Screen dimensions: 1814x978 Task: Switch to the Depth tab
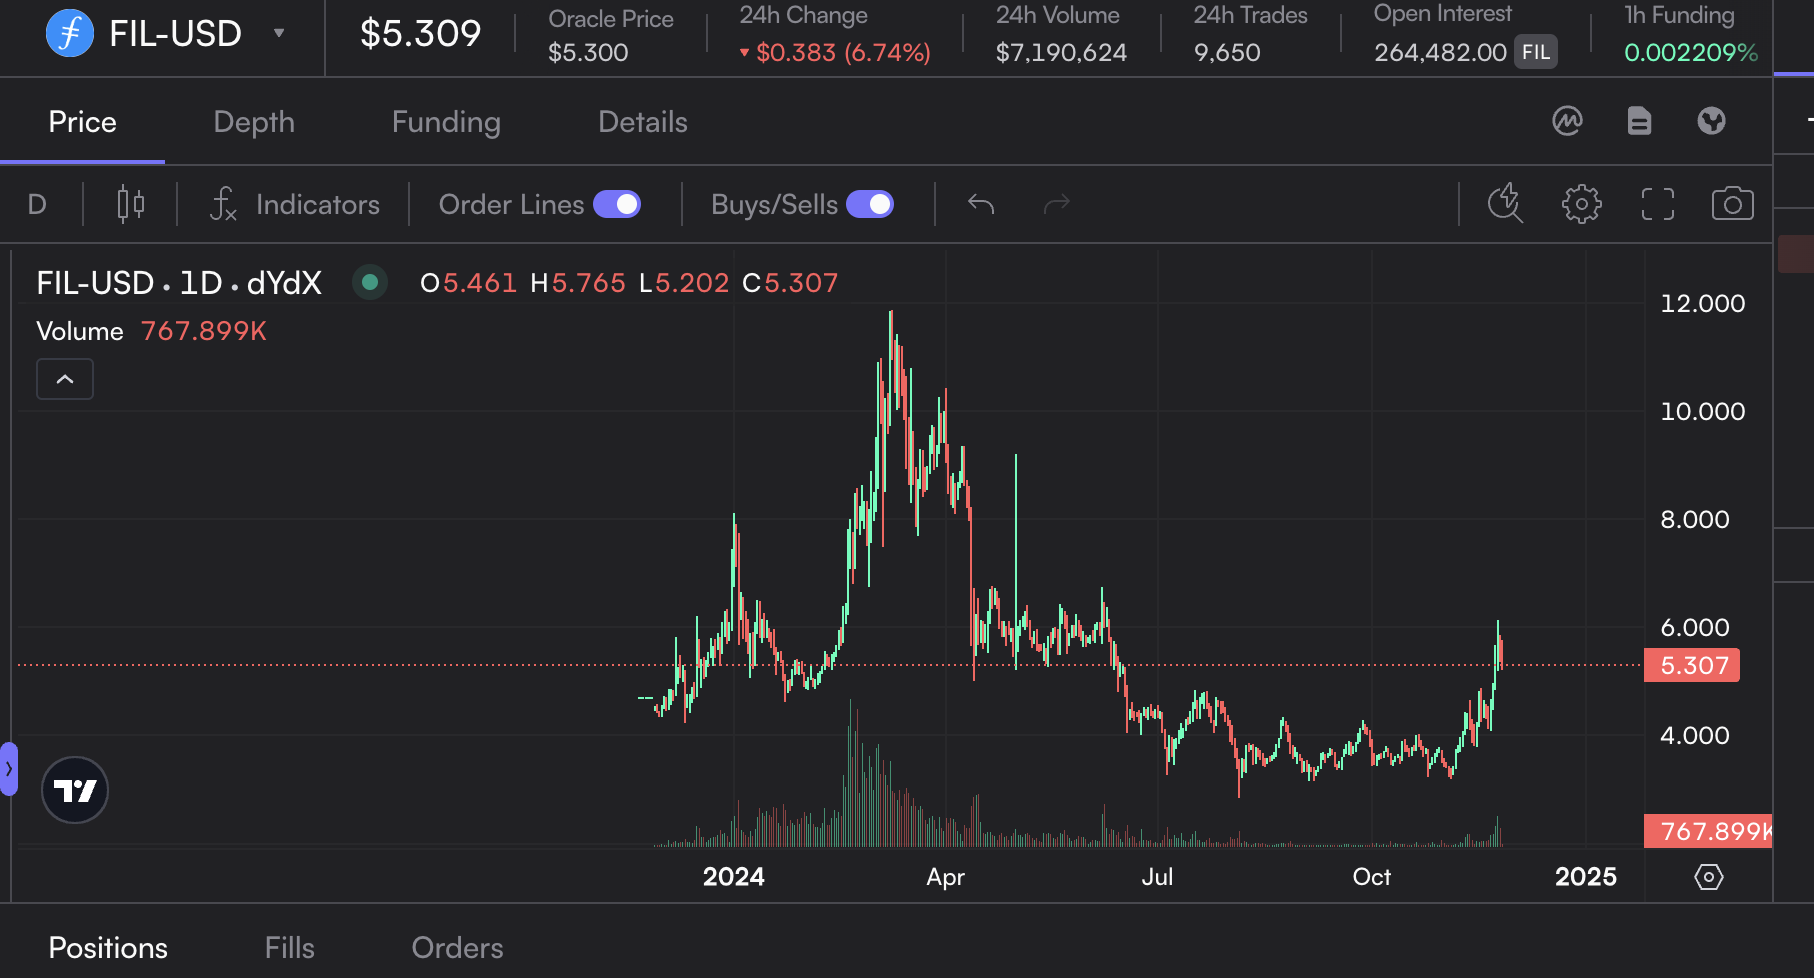254,122
